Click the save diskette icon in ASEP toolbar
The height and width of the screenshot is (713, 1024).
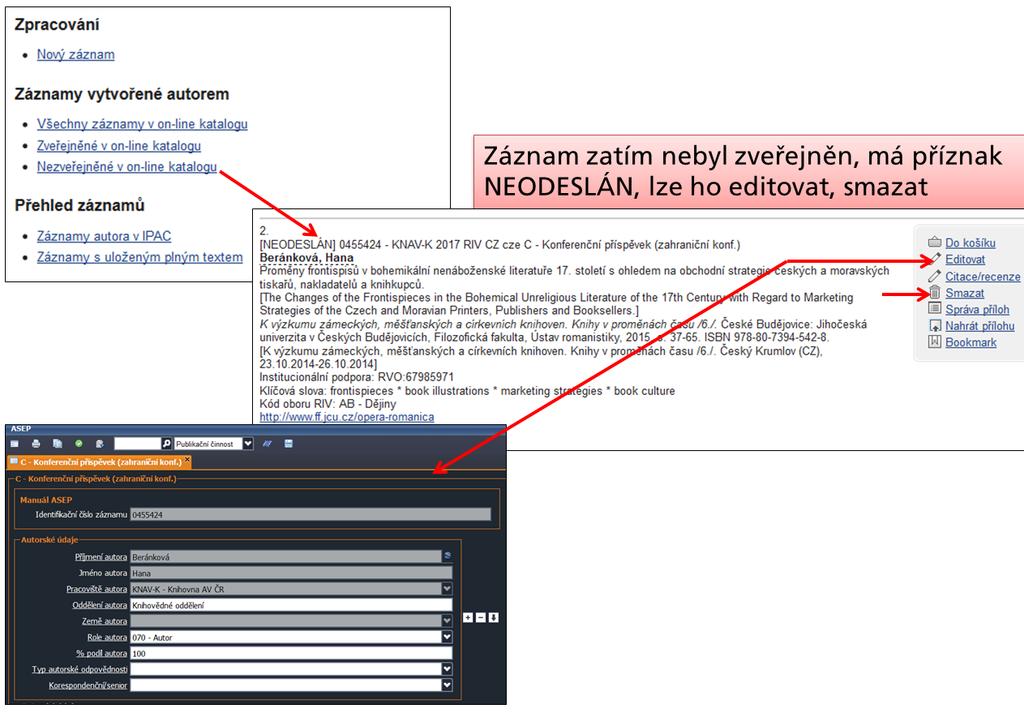pyautogui.click(x=289, y=444)
